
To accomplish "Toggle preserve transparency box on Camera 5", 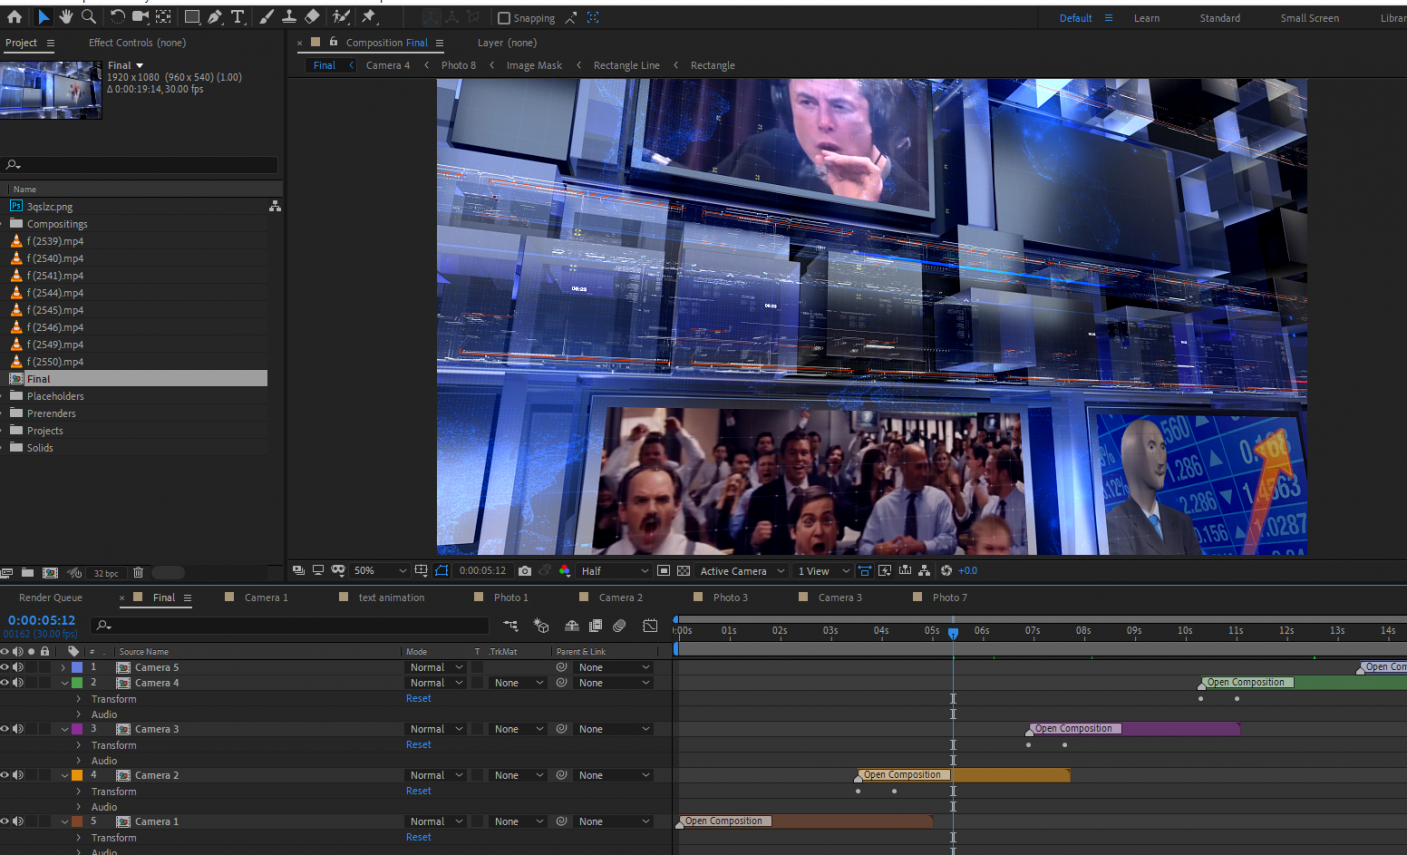I will tap(477, 667).
